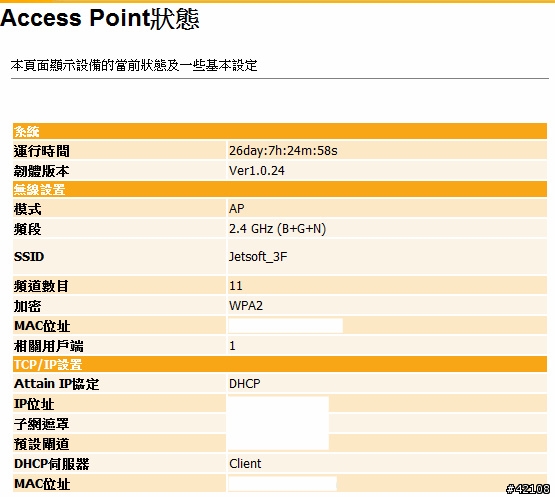
Task: Select associated clients value 1
Action: tap(232, 345)
